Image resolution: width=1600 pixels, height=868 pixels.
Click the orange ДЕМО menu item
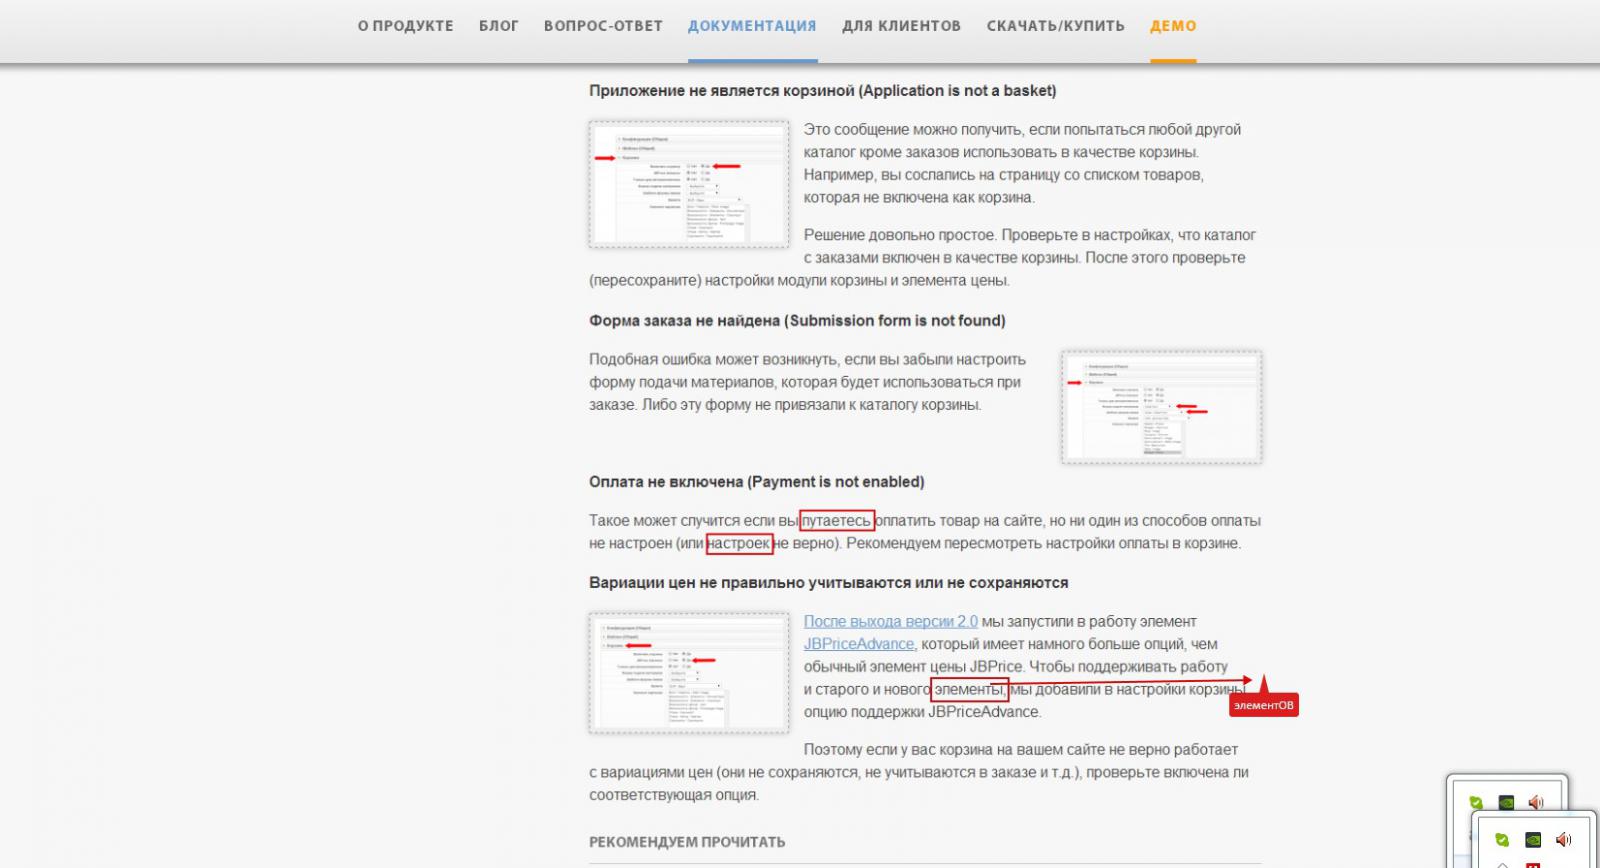coord(1173,26)
